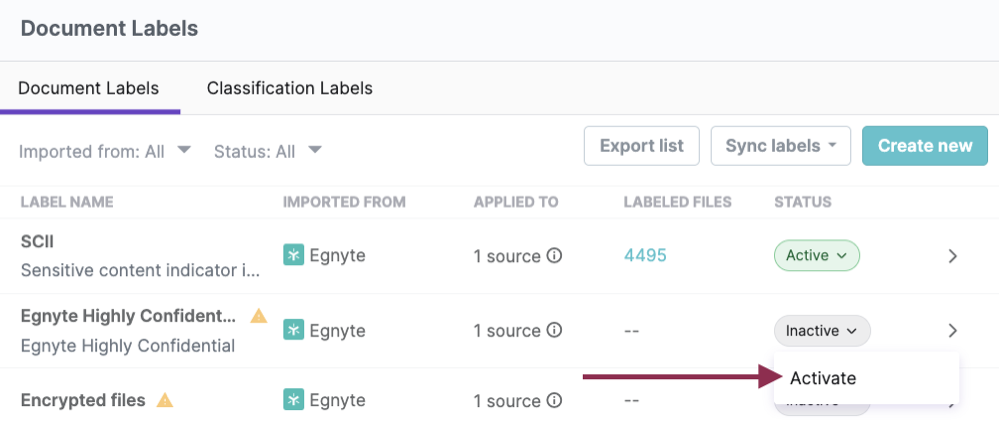Click warning triangle beside Encrypted files
999x432 pixels.
(x=165, y=401)
